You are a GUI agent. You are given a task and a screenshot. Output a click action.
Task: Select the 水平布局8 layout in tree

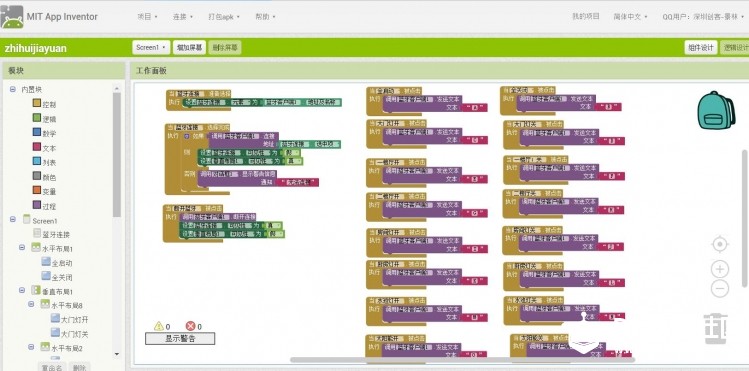point(61,305)
